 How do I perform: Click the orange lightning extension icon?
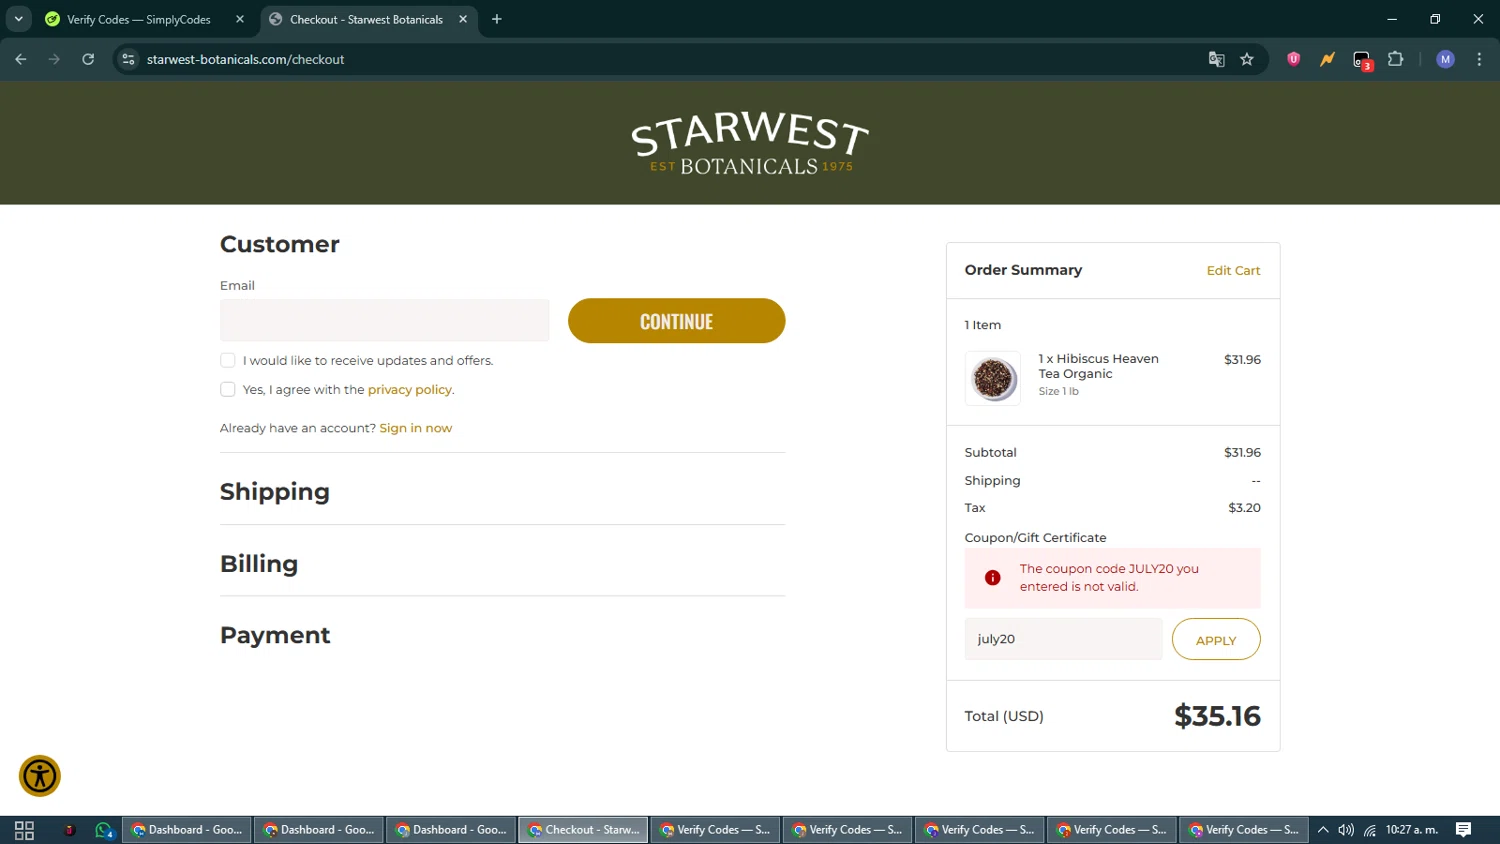click(x=1327, y=59)
